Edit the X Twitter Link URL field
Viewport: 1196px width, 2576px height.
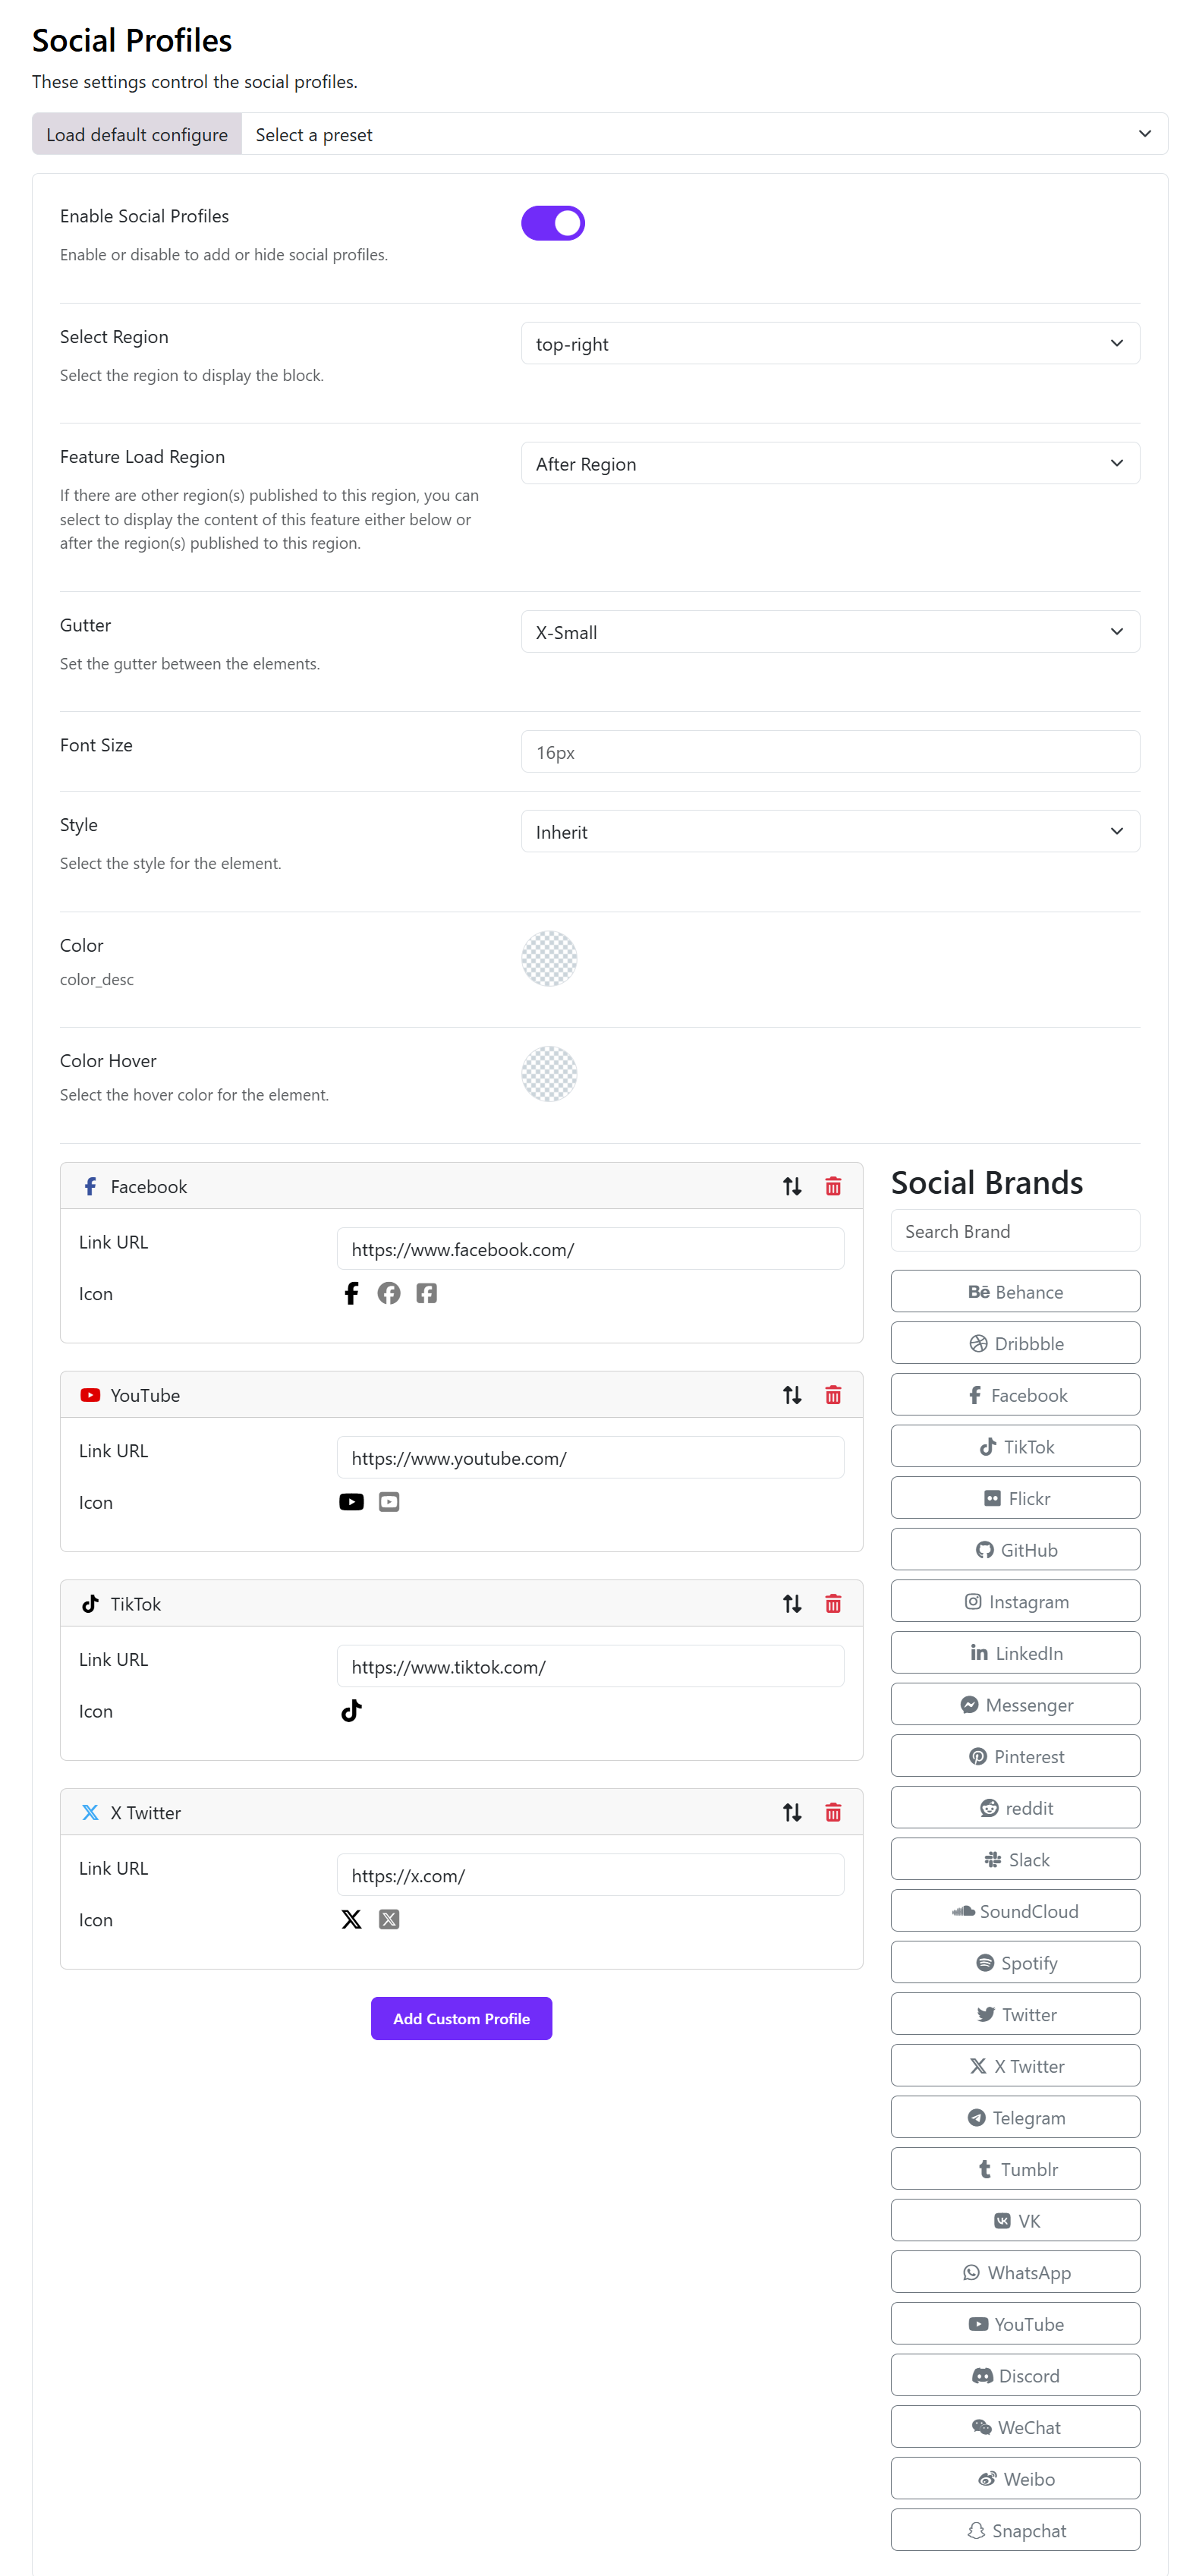click(590, 1875)
